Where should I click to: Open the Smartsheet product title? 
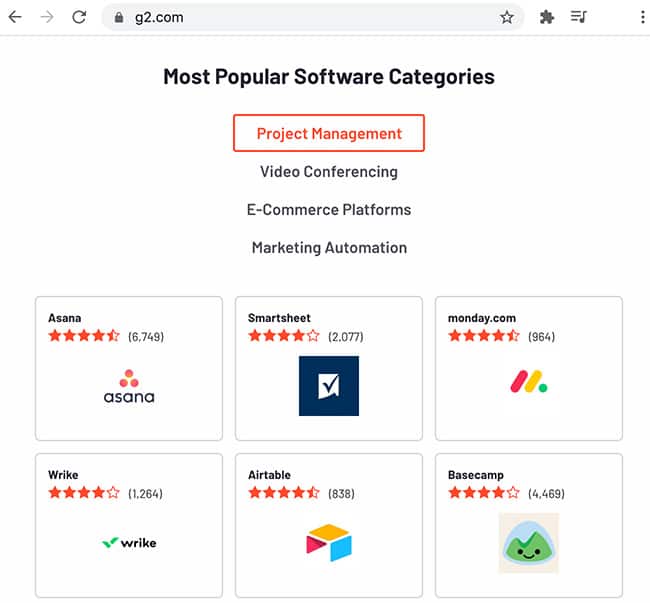pos(279,318)
